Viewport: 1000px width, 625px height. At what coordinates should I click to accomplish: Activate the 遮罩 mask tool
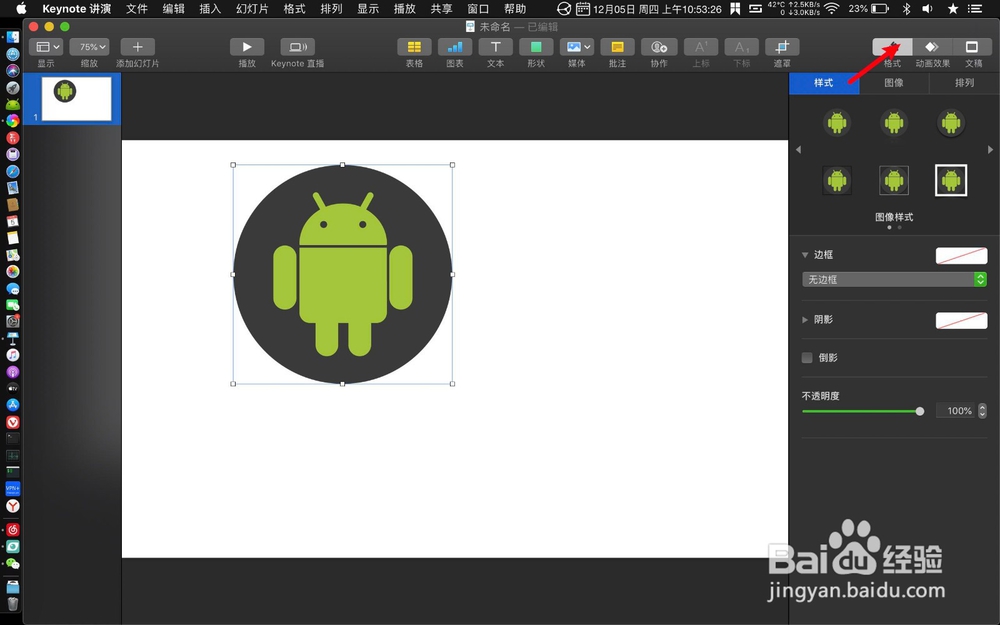pyautogui.click(x=783, y=47)
